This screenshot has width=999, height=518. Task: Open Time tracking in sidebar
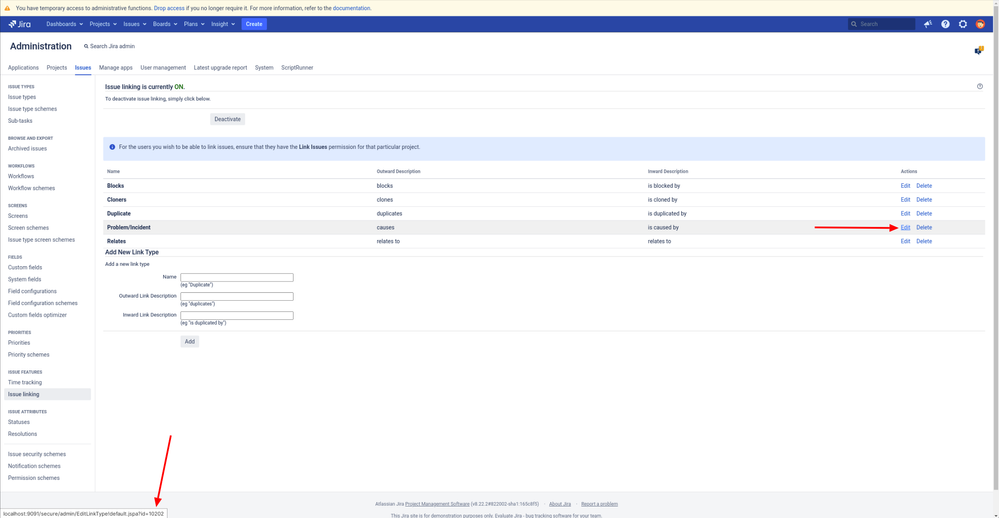pos(25,382)
